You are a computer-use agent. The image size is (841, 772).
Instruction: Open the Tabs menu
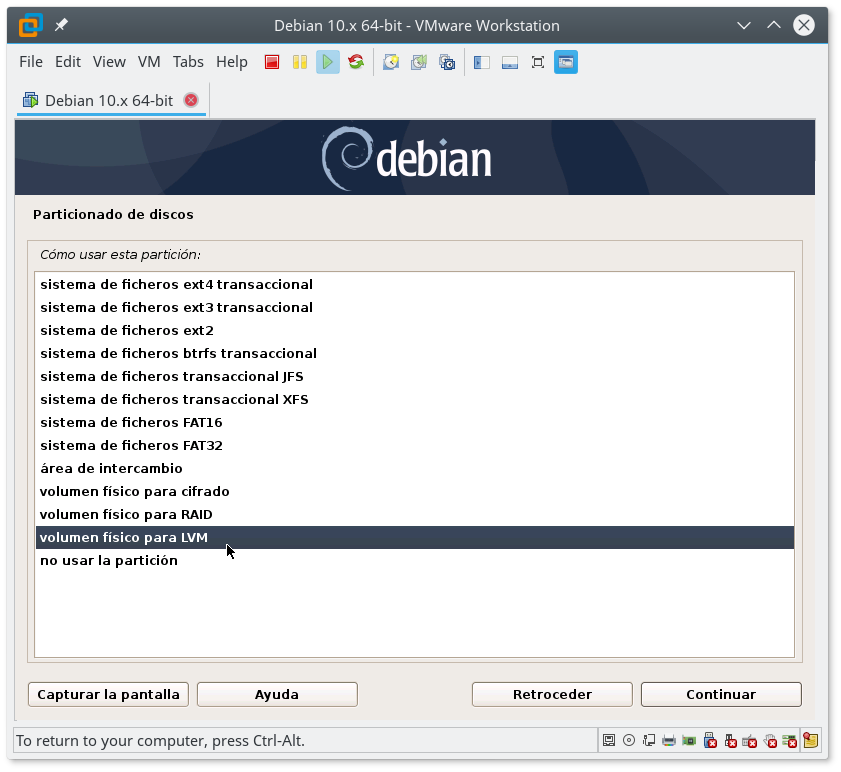tap(188, 62)
